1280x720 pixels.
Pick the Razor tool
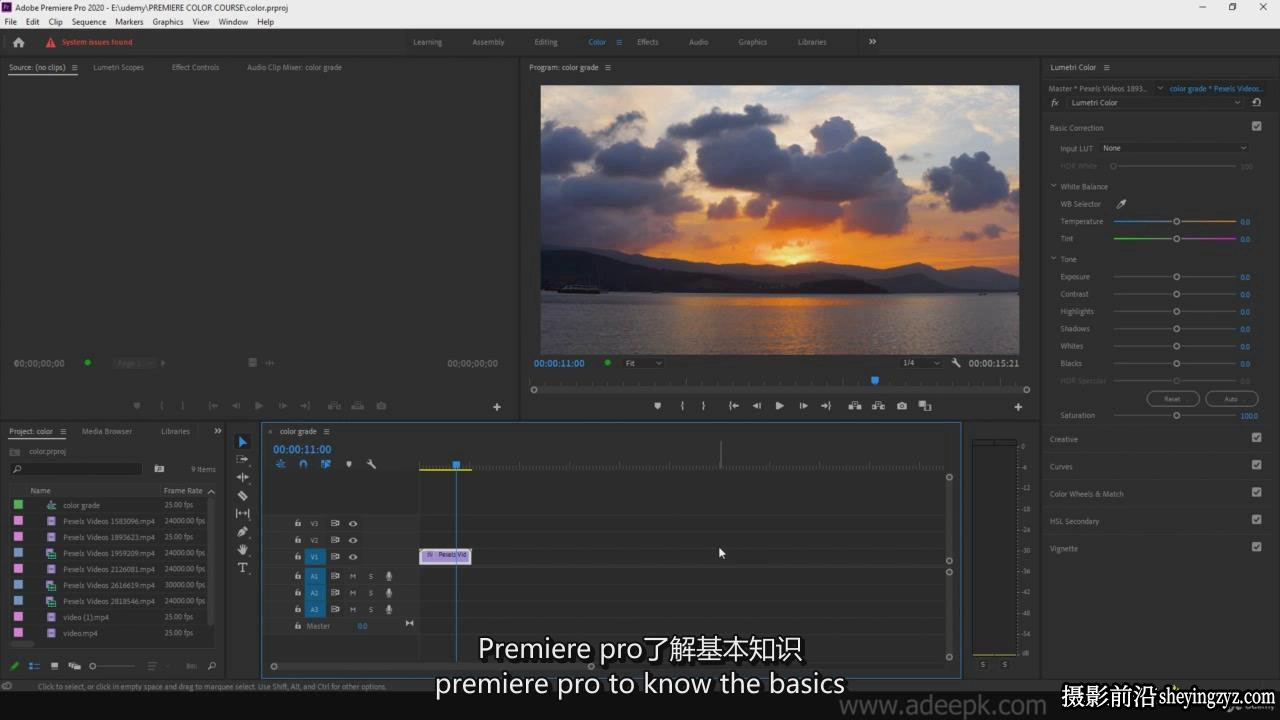(242, 495)
